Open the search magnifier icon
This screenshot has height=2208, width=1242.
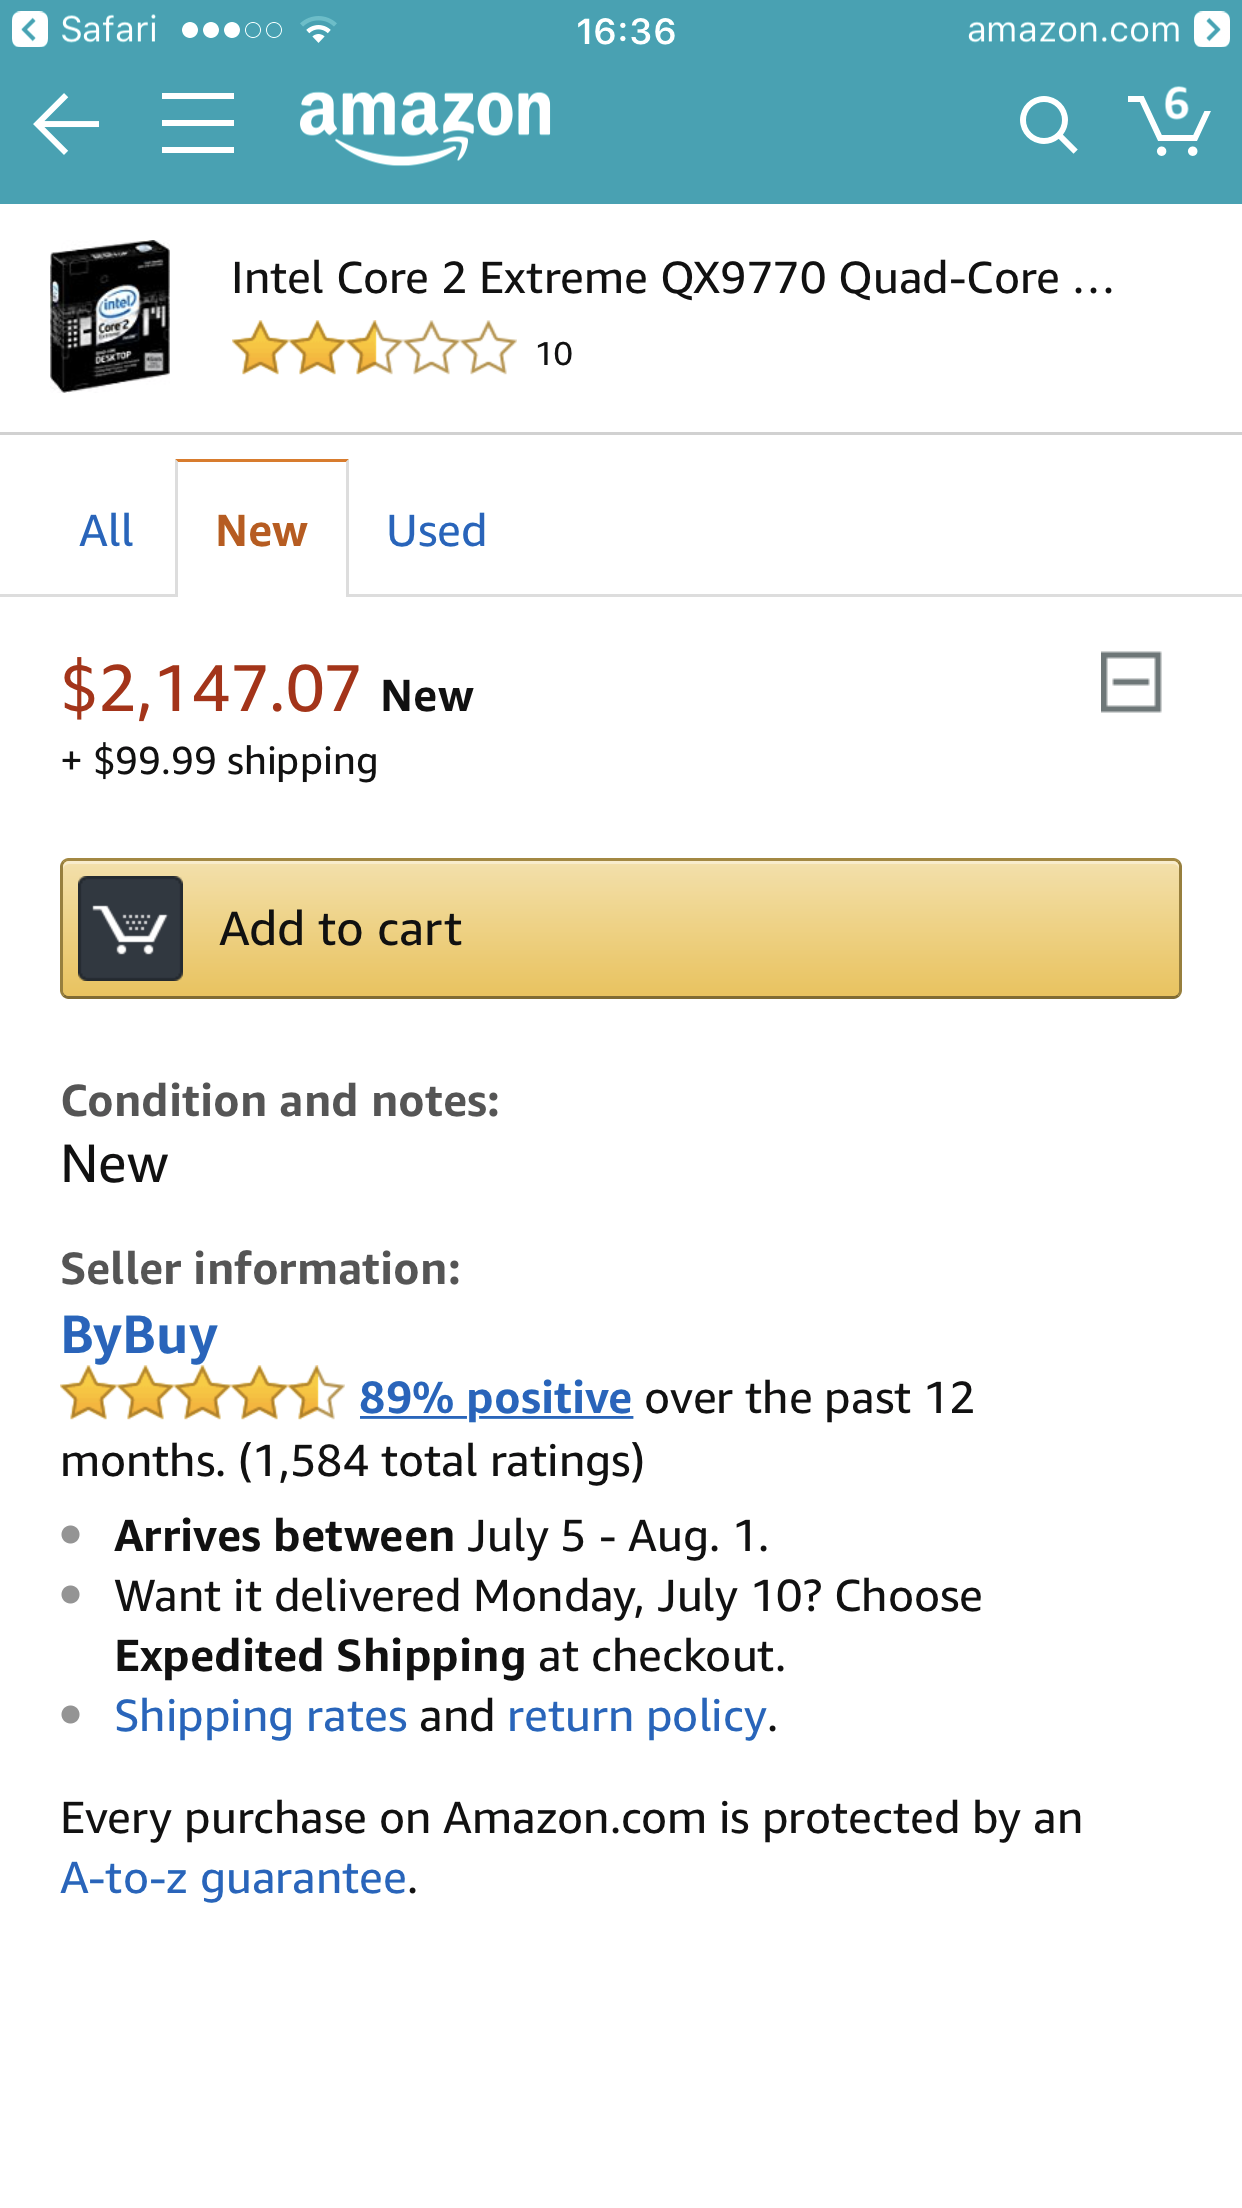coord(1047,125)
